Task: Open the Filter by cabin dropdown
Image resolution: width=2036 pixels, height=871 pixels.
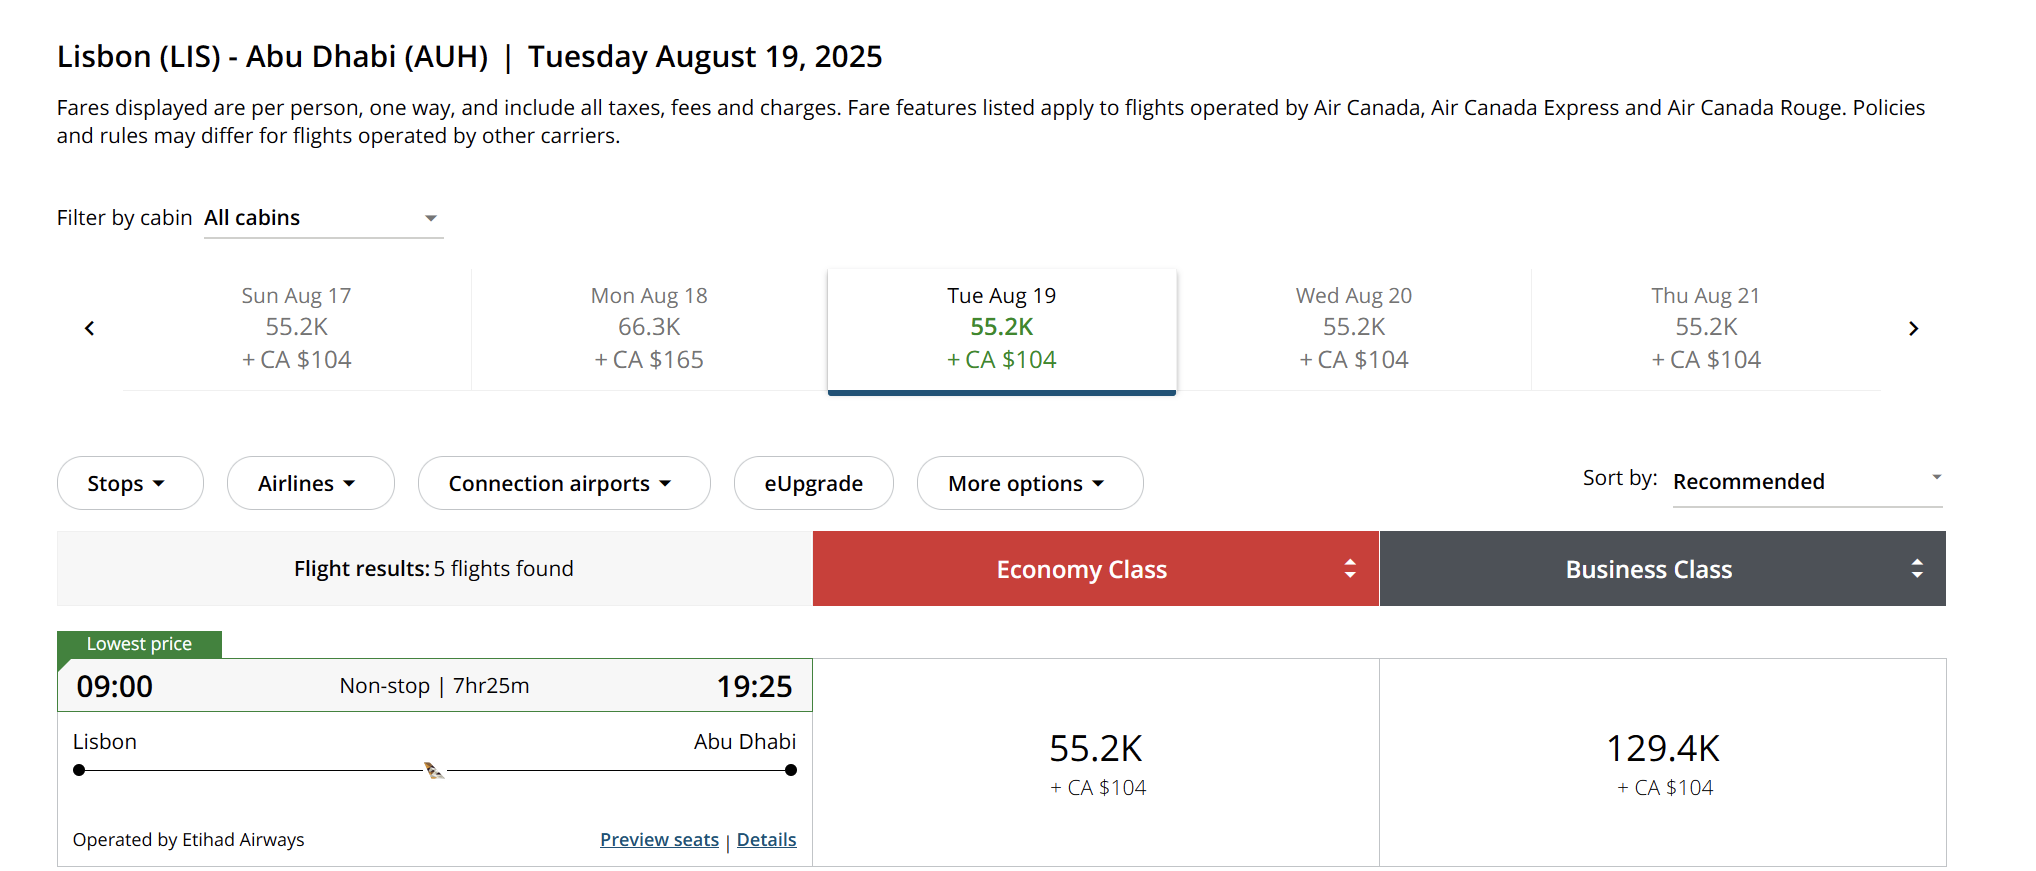Action: (323, 218)
